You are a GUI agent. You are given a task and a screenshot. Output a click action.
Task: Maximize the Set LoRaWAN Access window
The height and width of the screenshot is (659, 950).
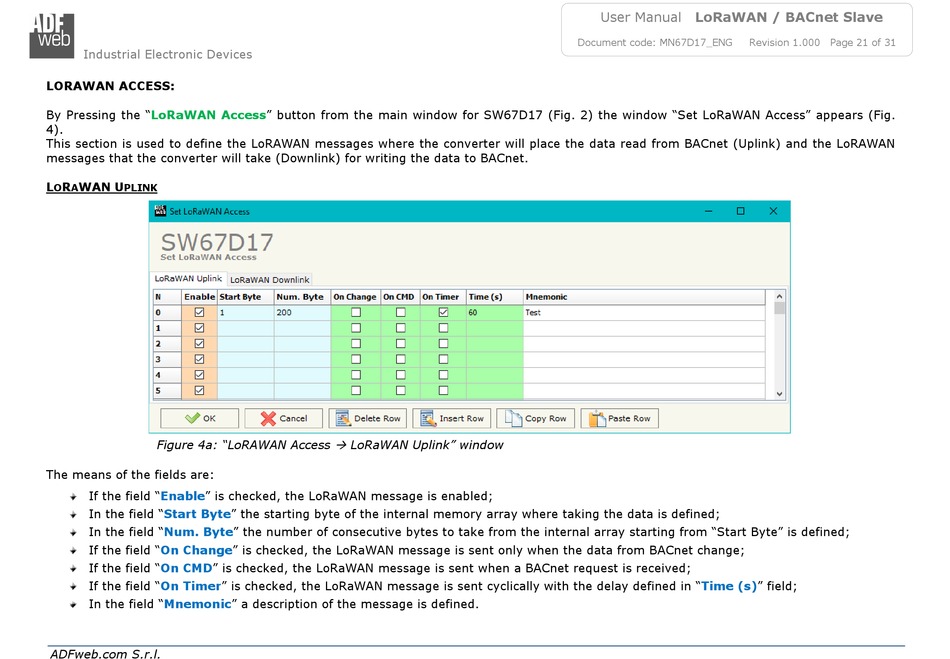coord(740,211)
